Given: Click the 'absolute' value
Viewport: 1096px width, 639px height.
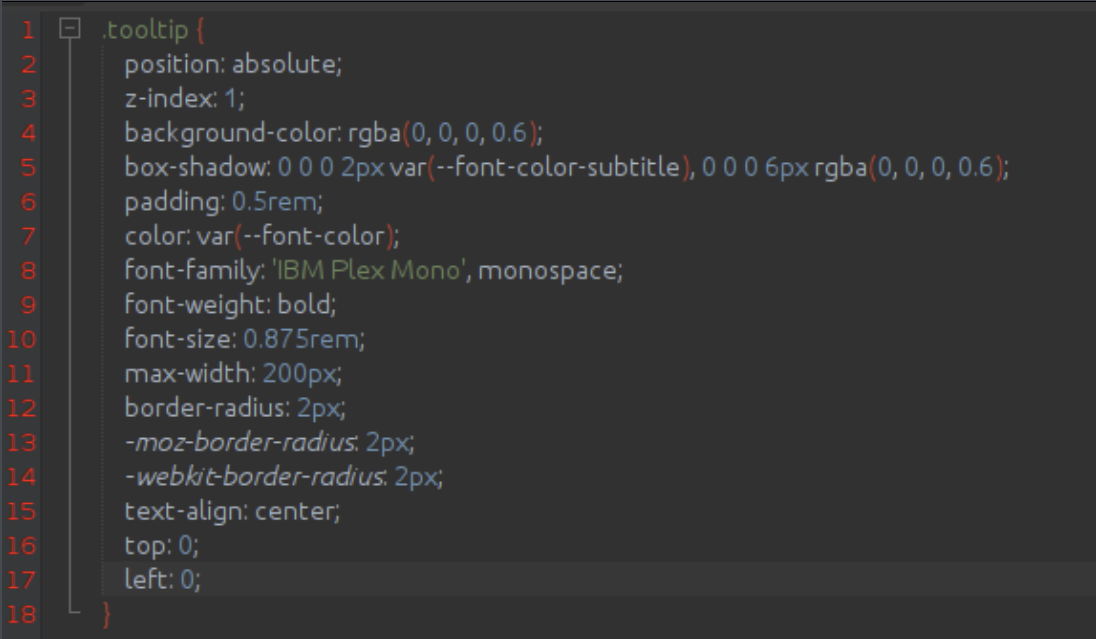Looking at the screenshot, I should [x=286, y=65].
